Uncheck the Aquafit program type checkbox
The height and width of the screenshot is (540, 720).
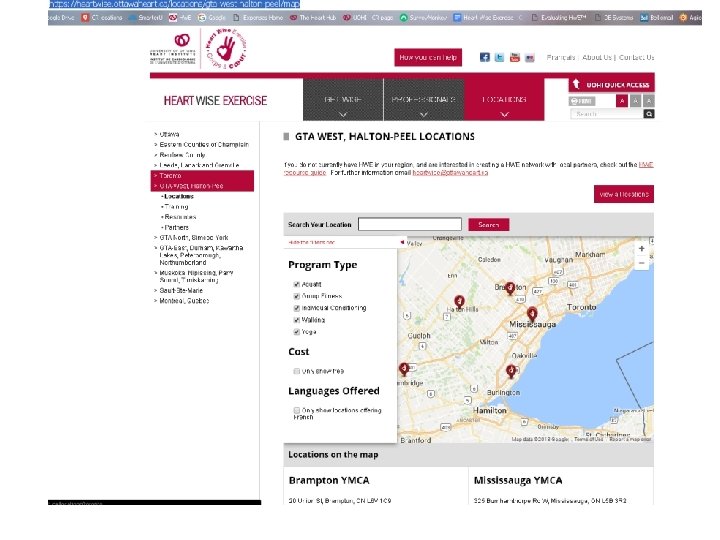(297, 284)
